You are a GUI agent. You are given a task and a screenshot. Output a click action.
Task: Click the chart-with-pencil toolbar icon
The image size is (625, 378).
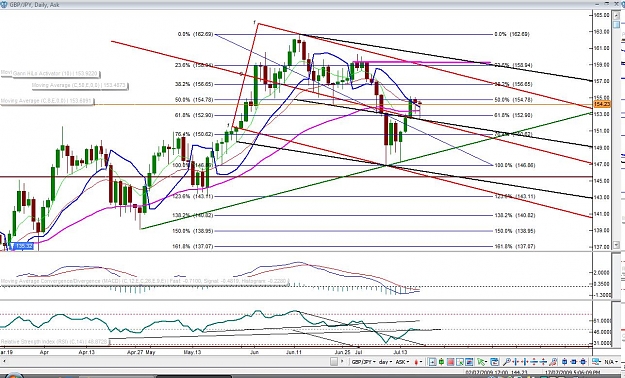pyautogui.click(x=460, y=362)
